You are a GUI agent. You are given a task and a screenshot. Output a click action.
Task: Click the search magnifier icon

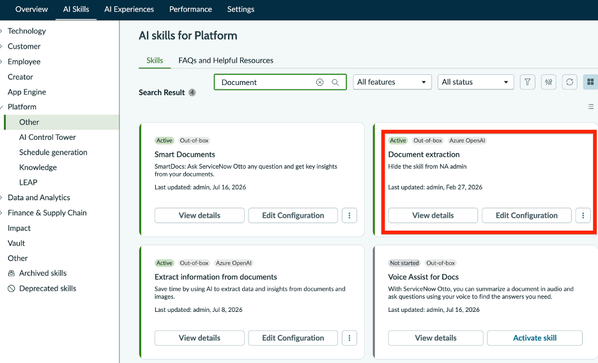click(x=335, y=82)
